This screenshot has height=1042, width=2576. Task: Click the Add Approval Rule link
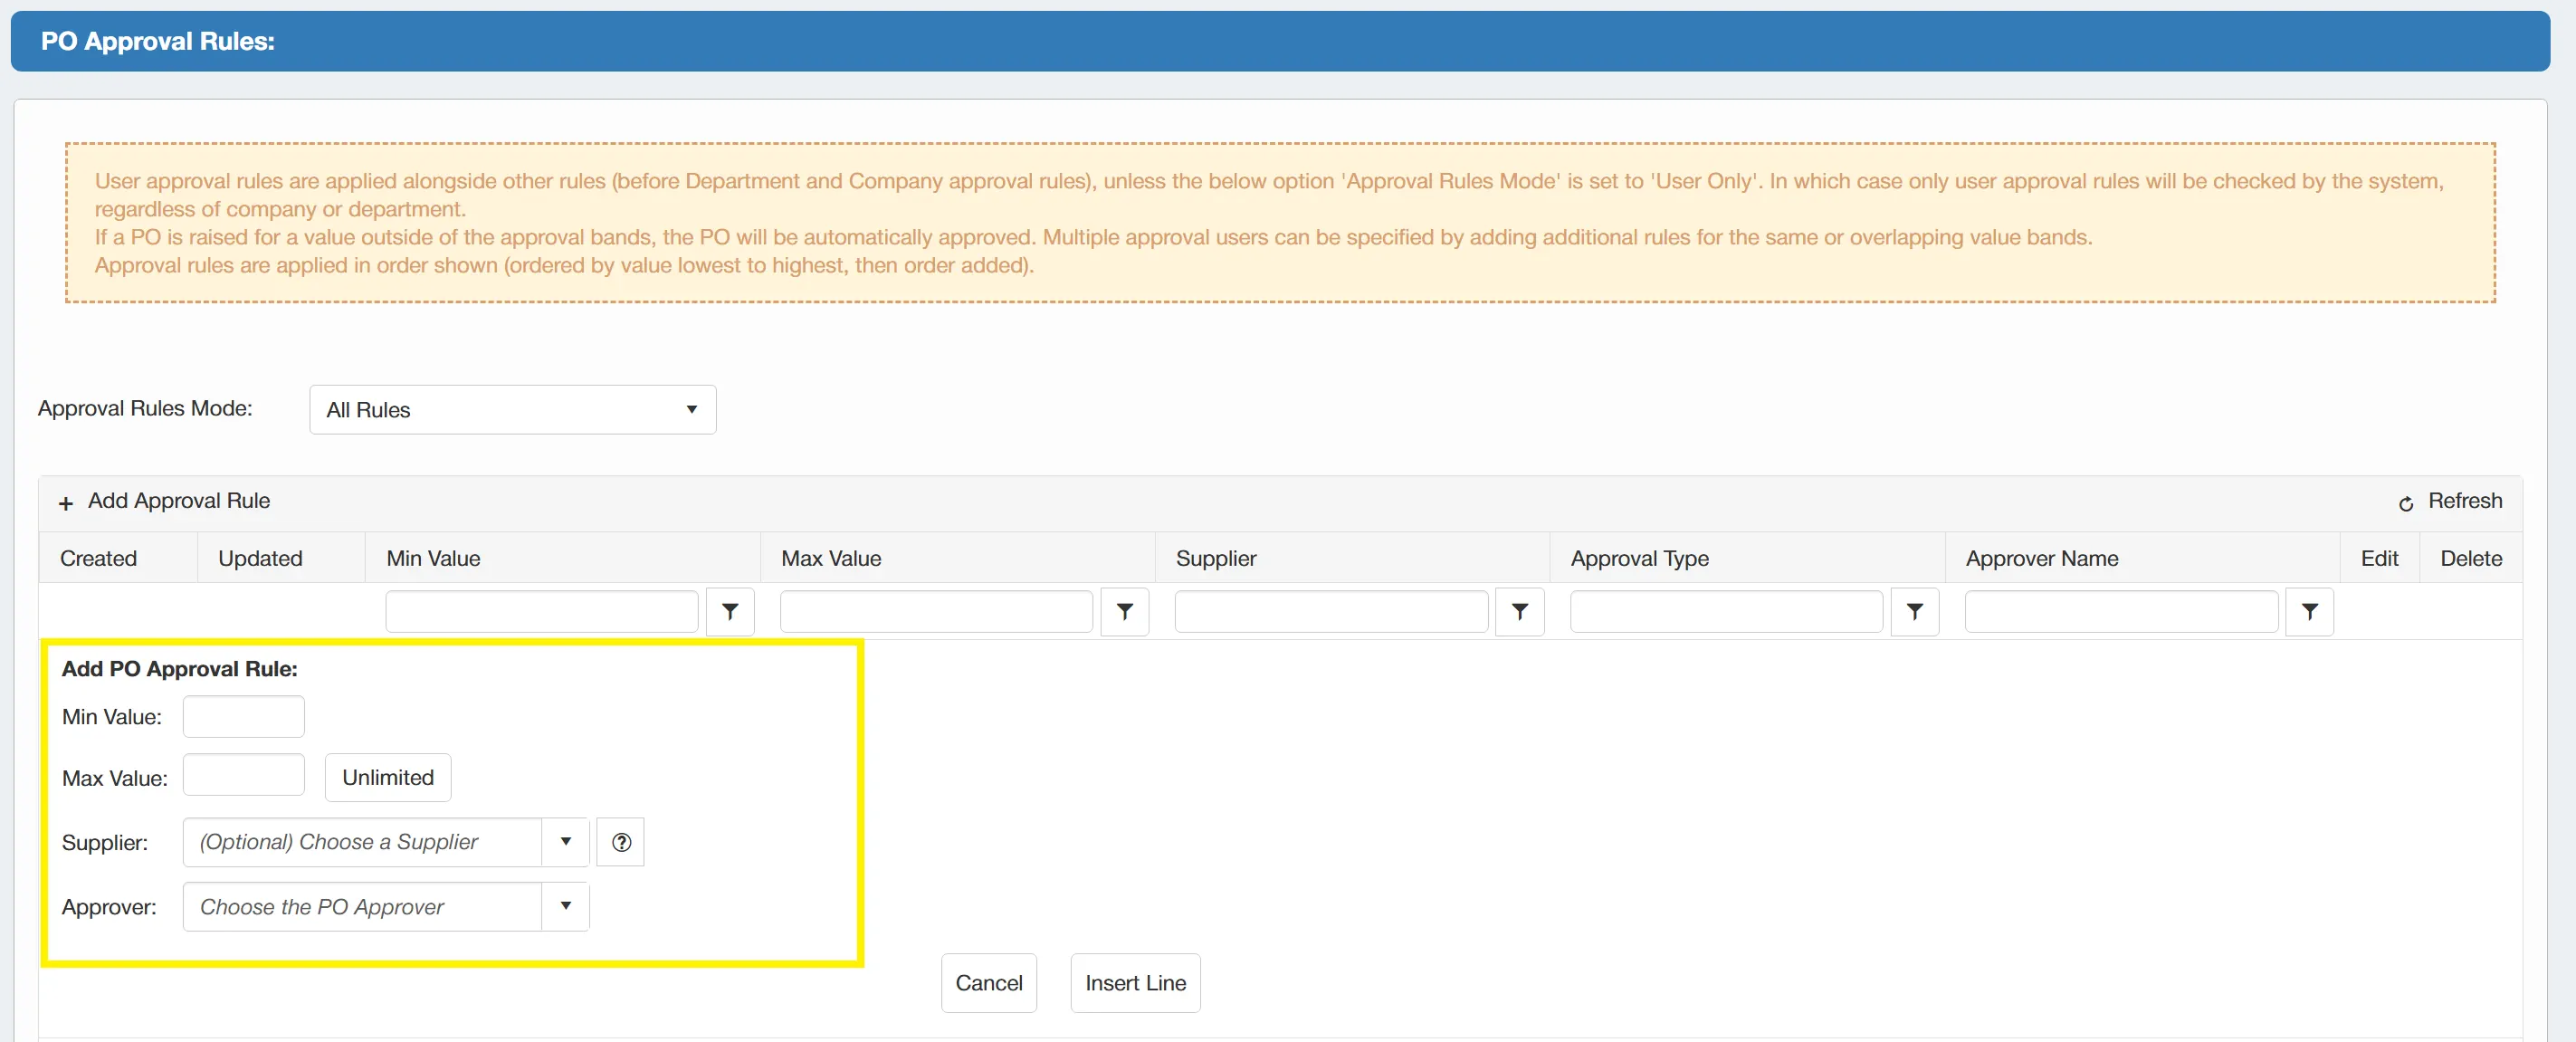click(x=179, y=501)
